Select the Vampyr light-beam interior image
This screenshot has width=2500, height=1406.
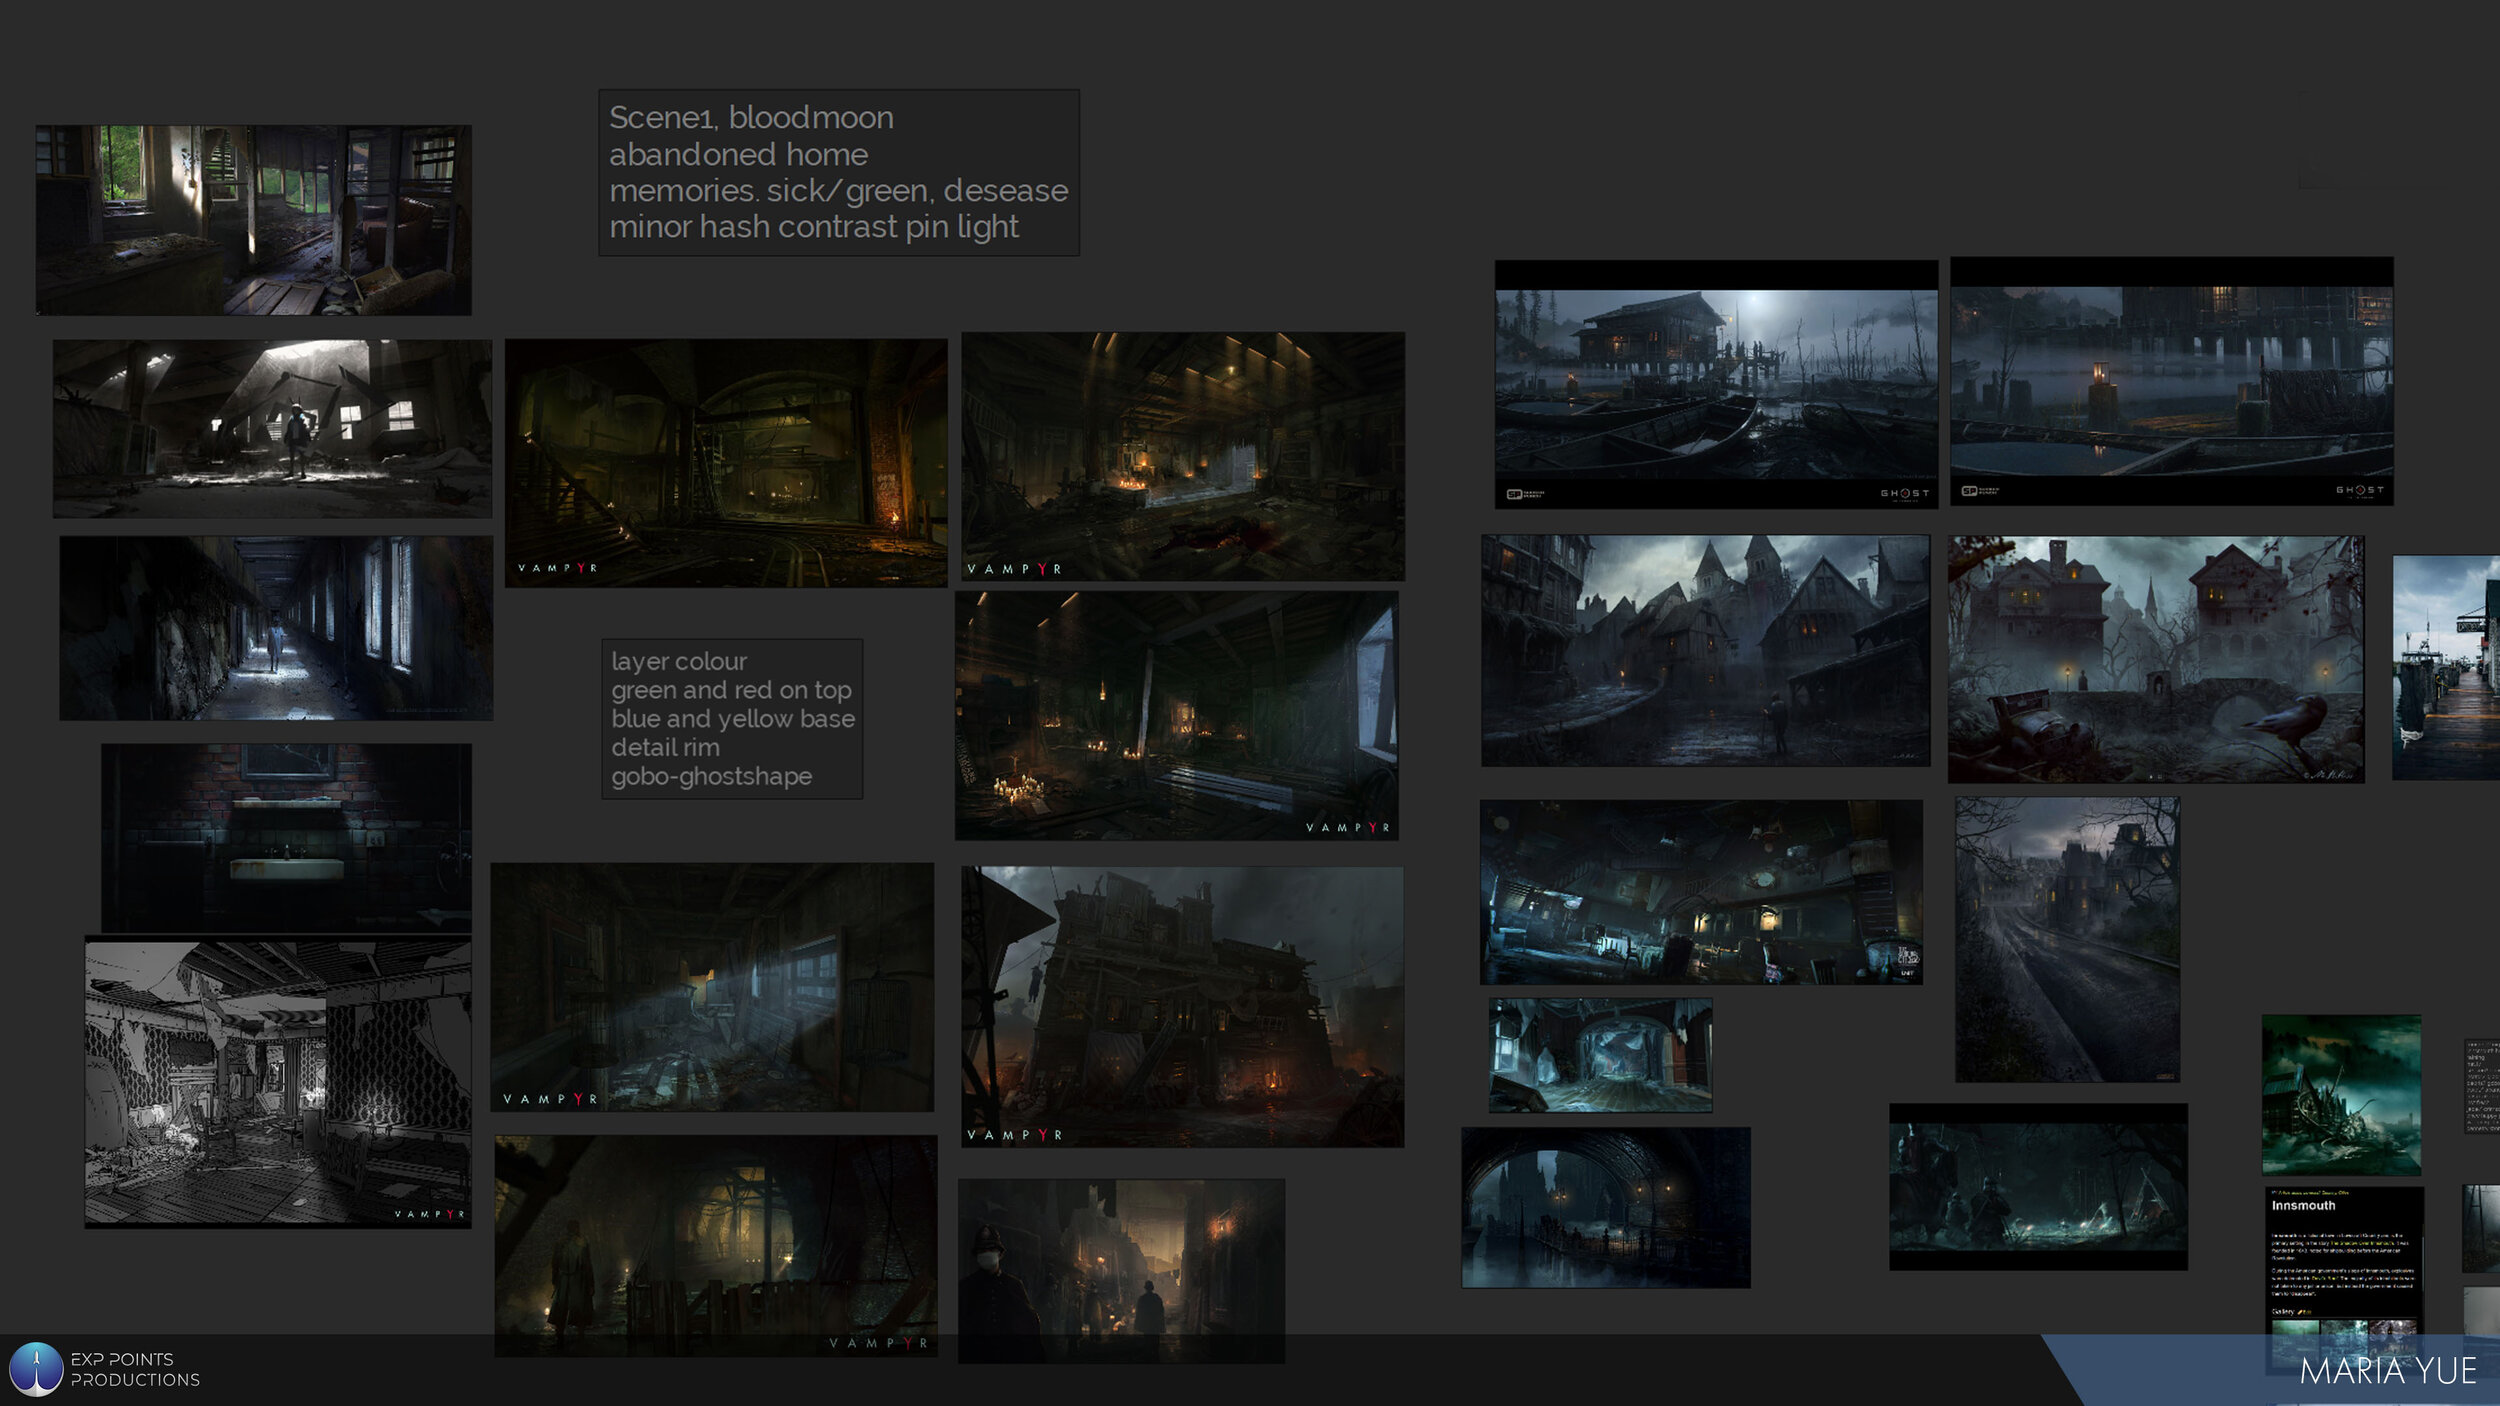[x=712, y=987]
